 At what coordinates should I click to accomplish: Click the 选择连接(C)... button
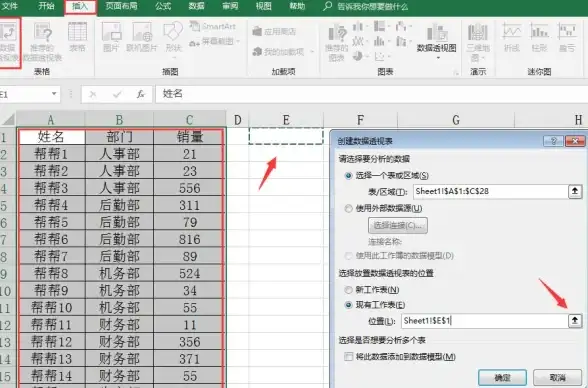(398, 225)
